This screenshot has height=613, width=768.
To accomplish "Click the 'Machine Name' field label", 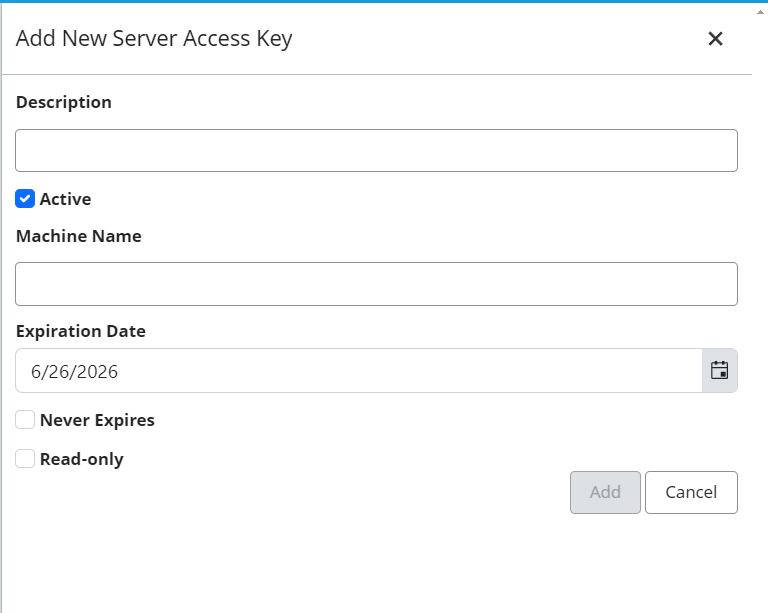I will click(79, 236).
